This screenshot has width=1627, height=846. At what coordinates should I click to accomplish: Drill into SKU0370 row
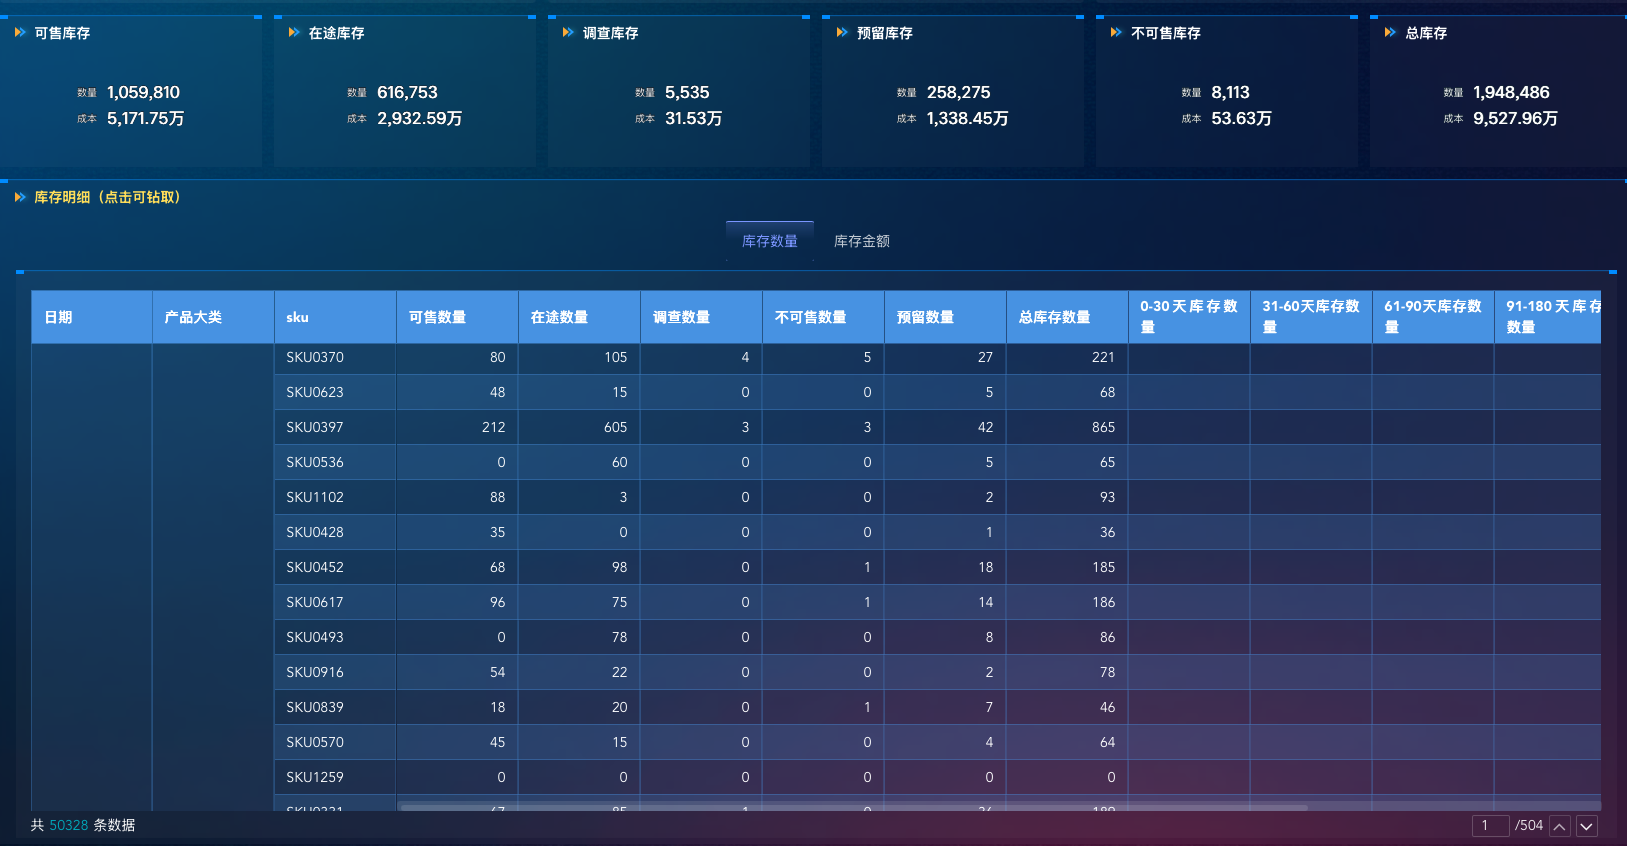click(315, 357)
